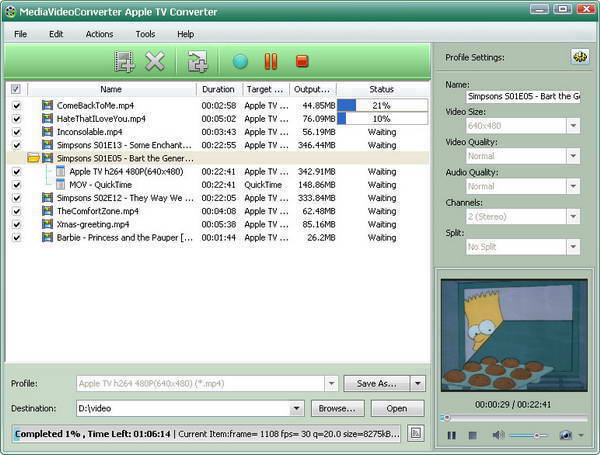Open the File menu
Image resolution: width=600 pixels, height=455 pixels.
(20, 34)
